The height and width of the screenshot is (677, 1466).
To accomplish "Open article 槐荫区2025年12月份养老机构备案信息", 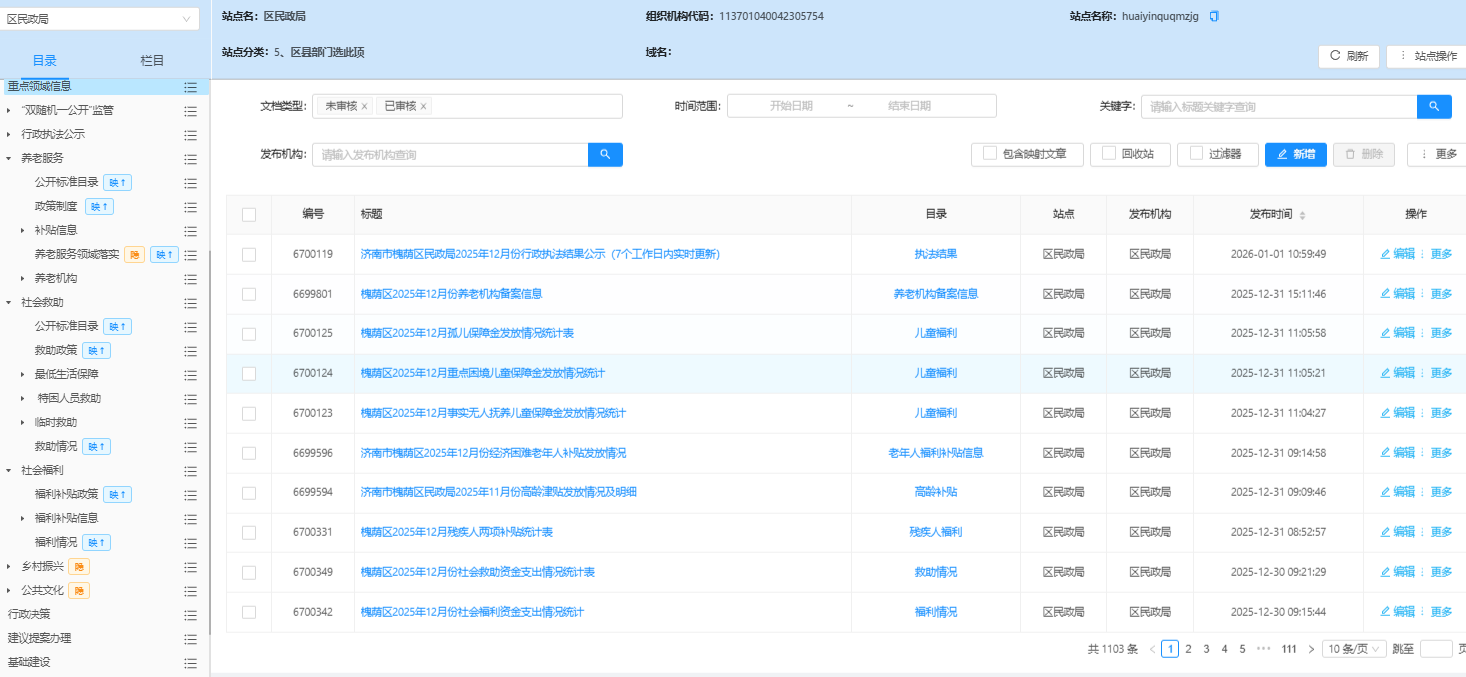I will coord(451,294).
